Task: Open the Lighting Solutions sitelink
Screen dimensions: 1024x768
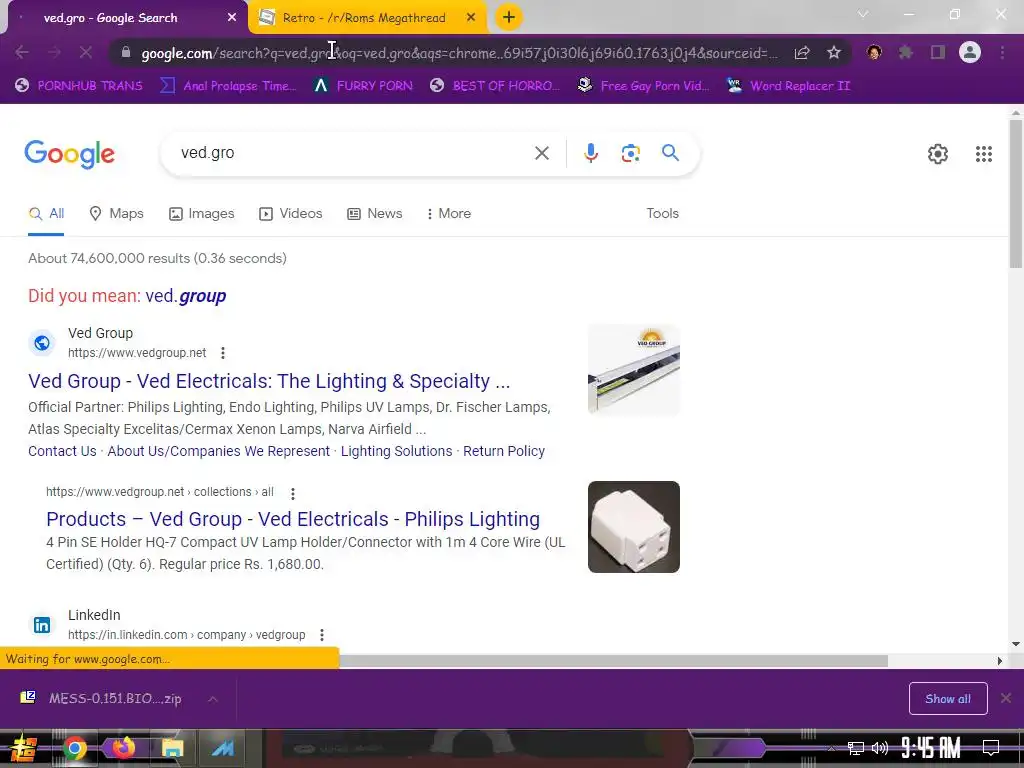Action: pos(396,451)
